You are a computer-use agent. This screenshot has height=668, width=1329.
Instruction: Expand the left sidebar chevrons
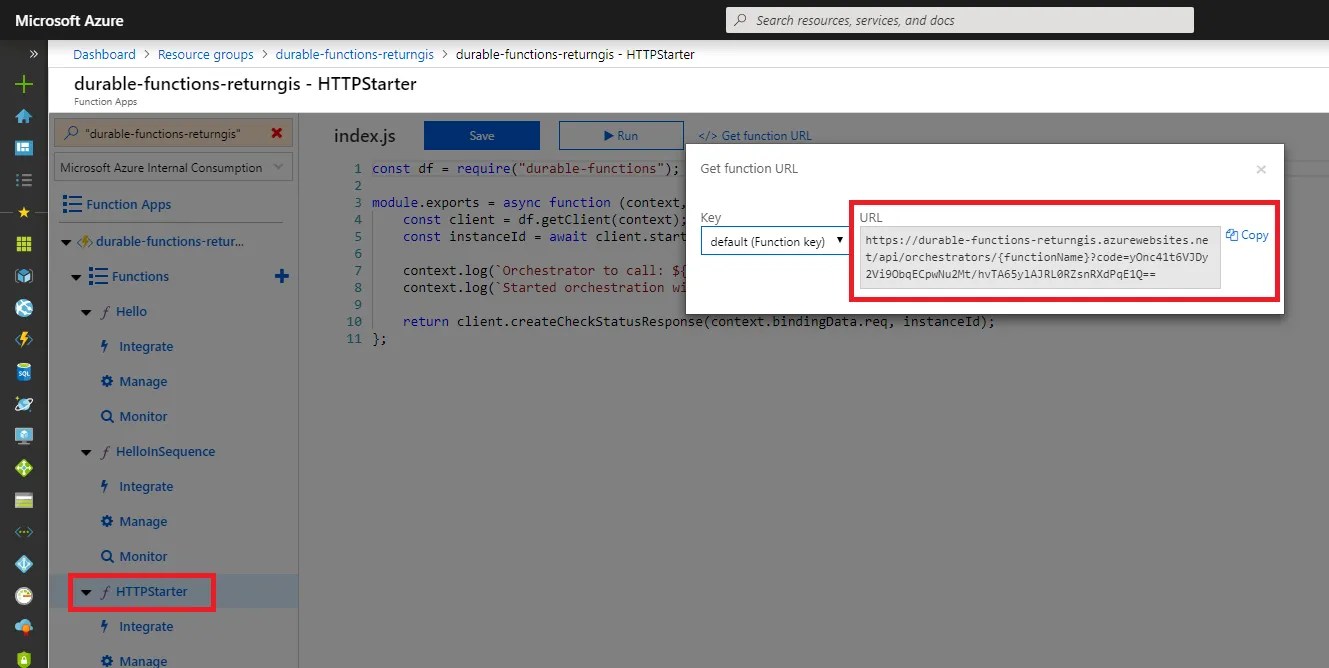(x=33, y=54)
